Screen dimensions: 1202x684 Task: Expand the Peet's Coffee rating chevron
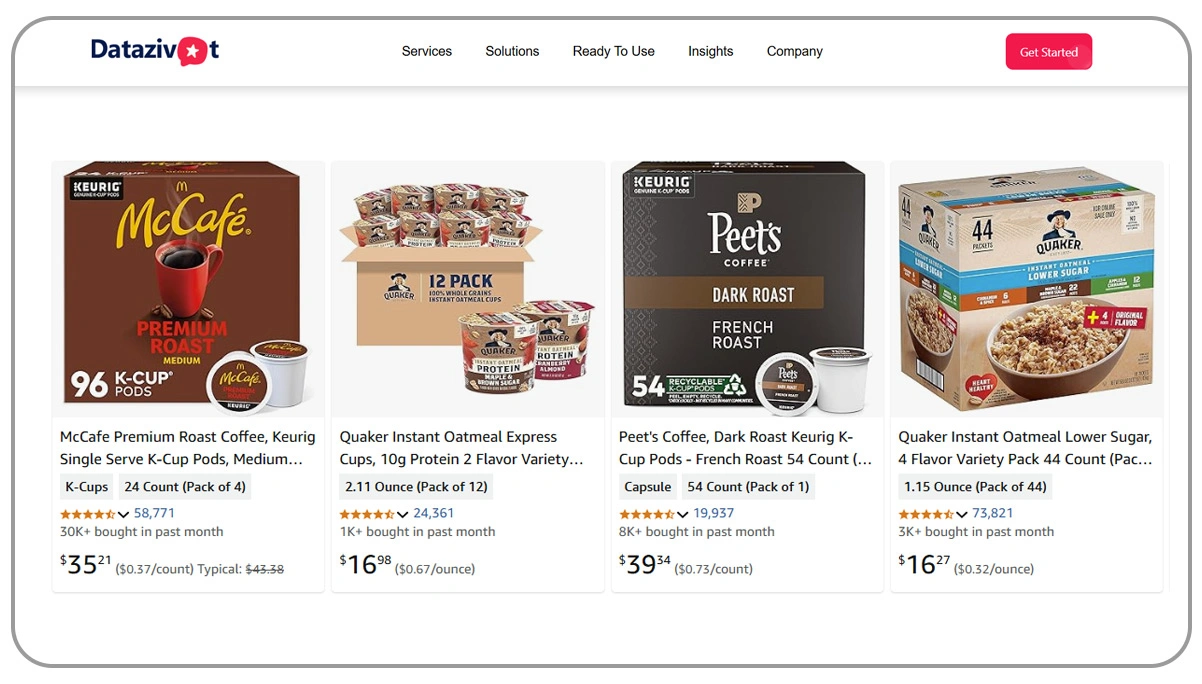coord(683,514)
